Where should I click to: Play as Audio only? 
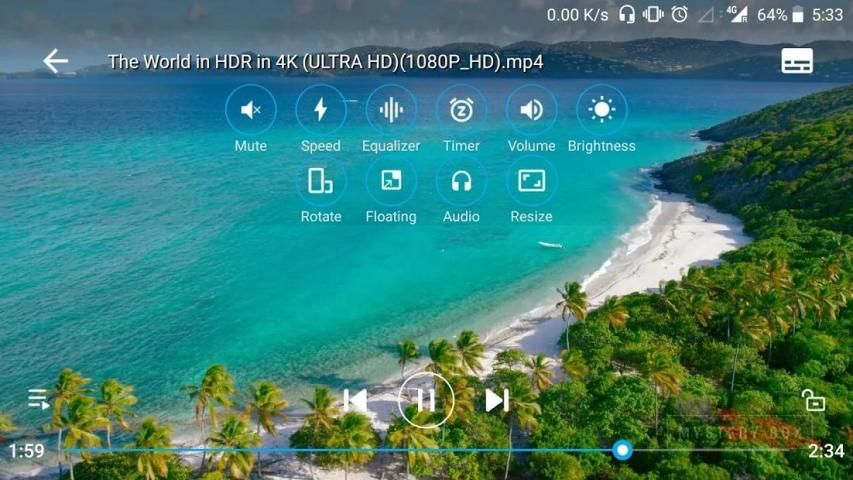(461, 181)
